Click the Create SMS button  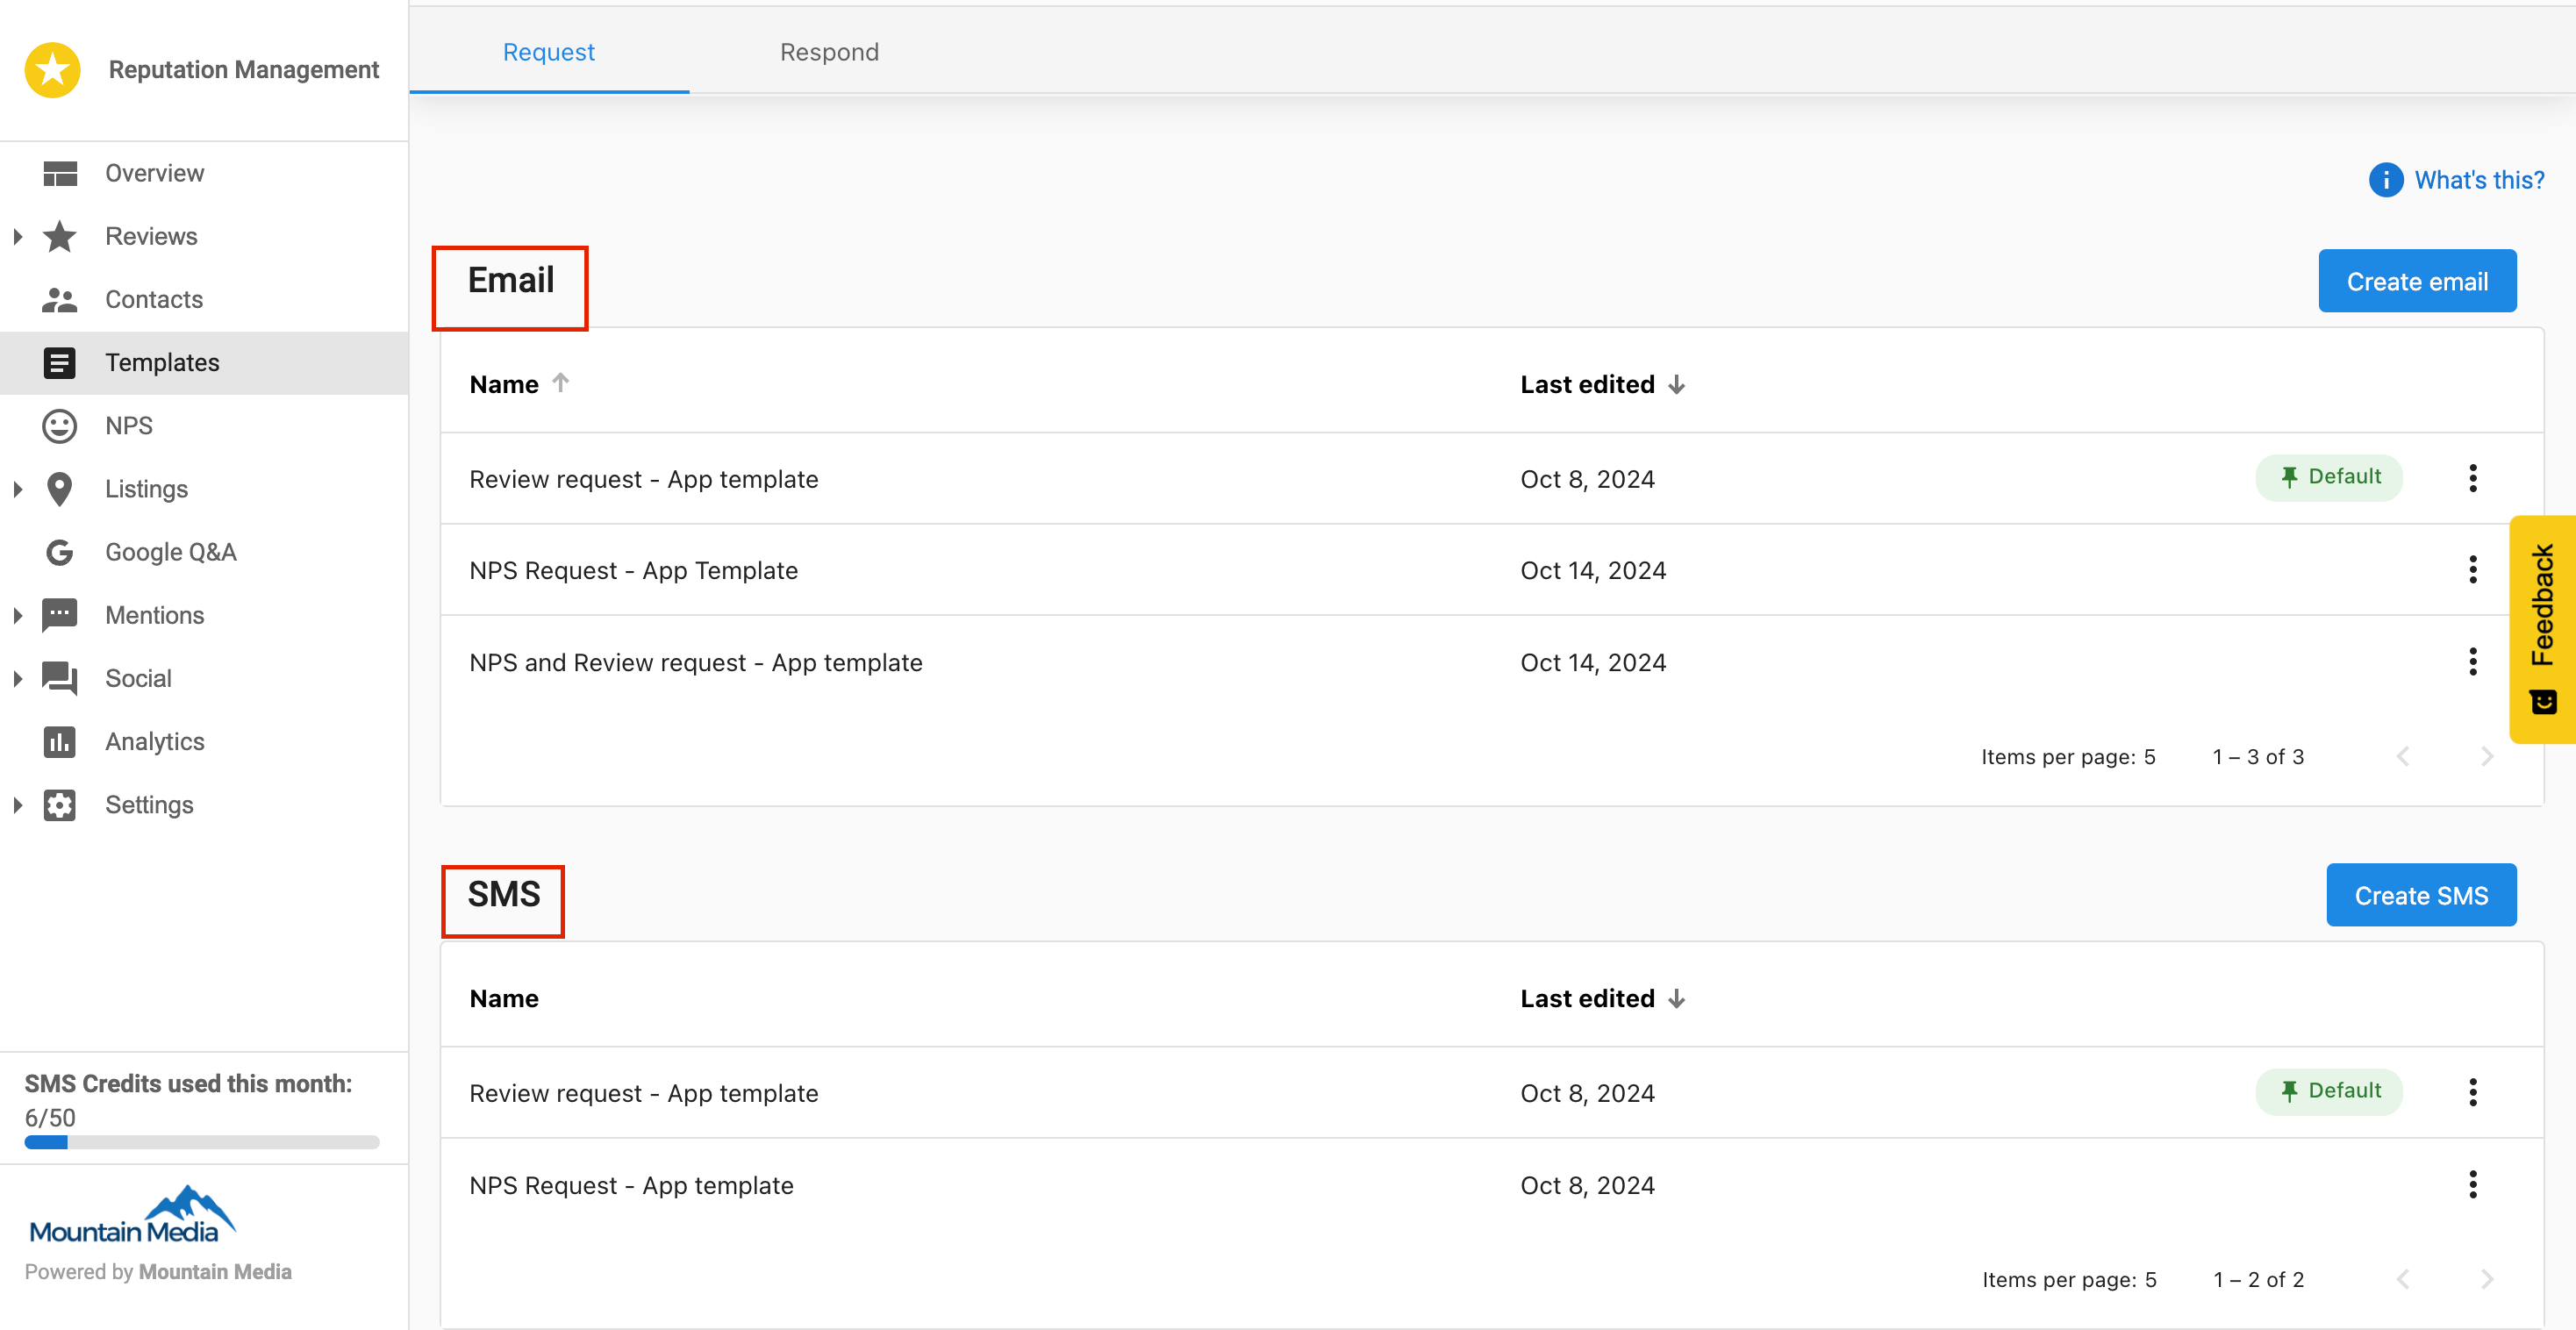point(2421,894)
